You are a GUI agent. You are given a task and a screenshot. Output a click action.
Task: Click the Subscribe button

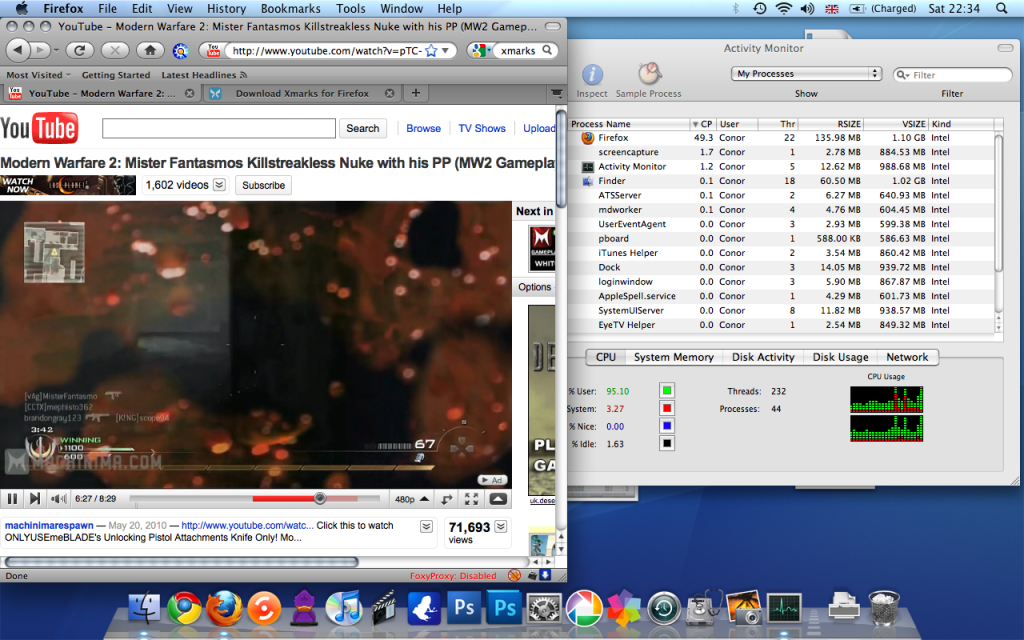pos(263,185)
